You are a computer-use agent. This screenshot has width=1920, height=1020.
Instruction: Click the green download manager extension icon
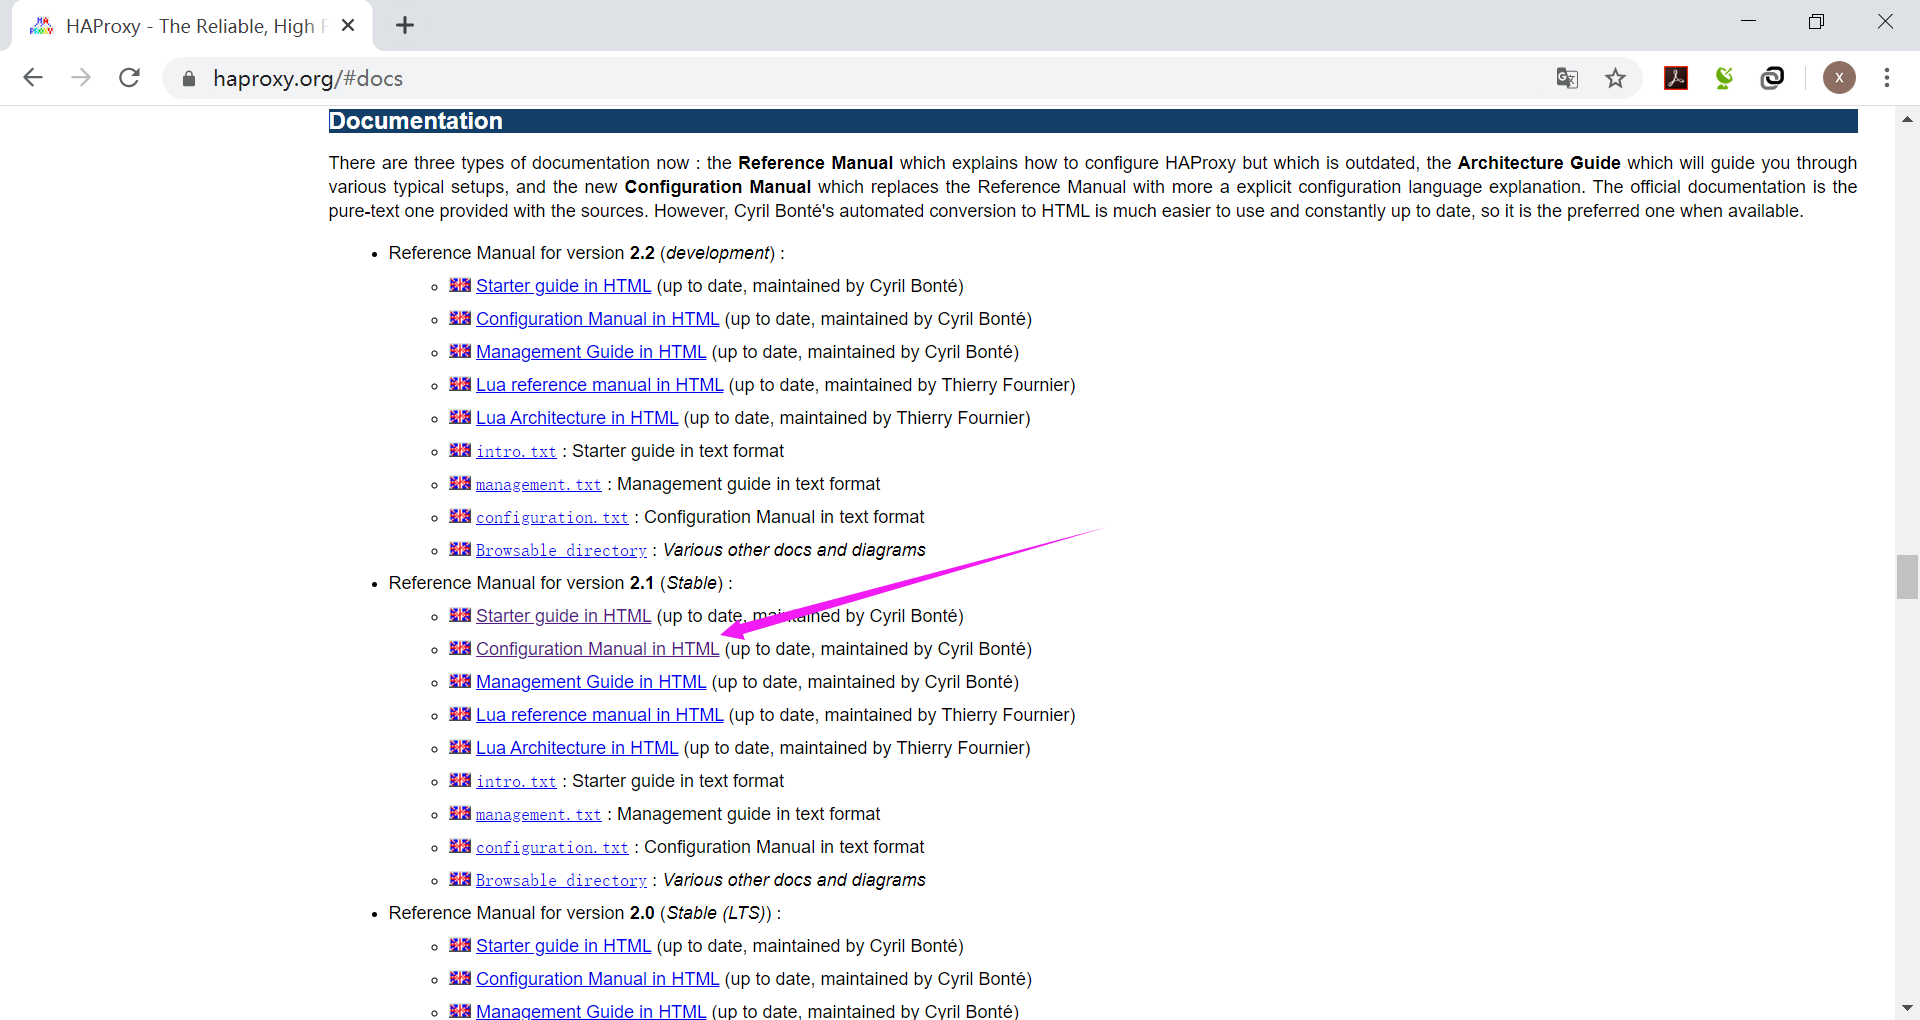pos(1724,78)
